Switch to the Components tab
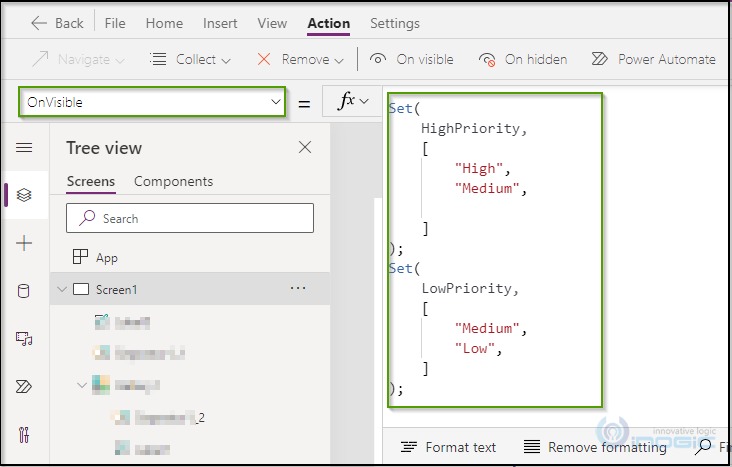 pyautogui.click(x=173, y=181)
